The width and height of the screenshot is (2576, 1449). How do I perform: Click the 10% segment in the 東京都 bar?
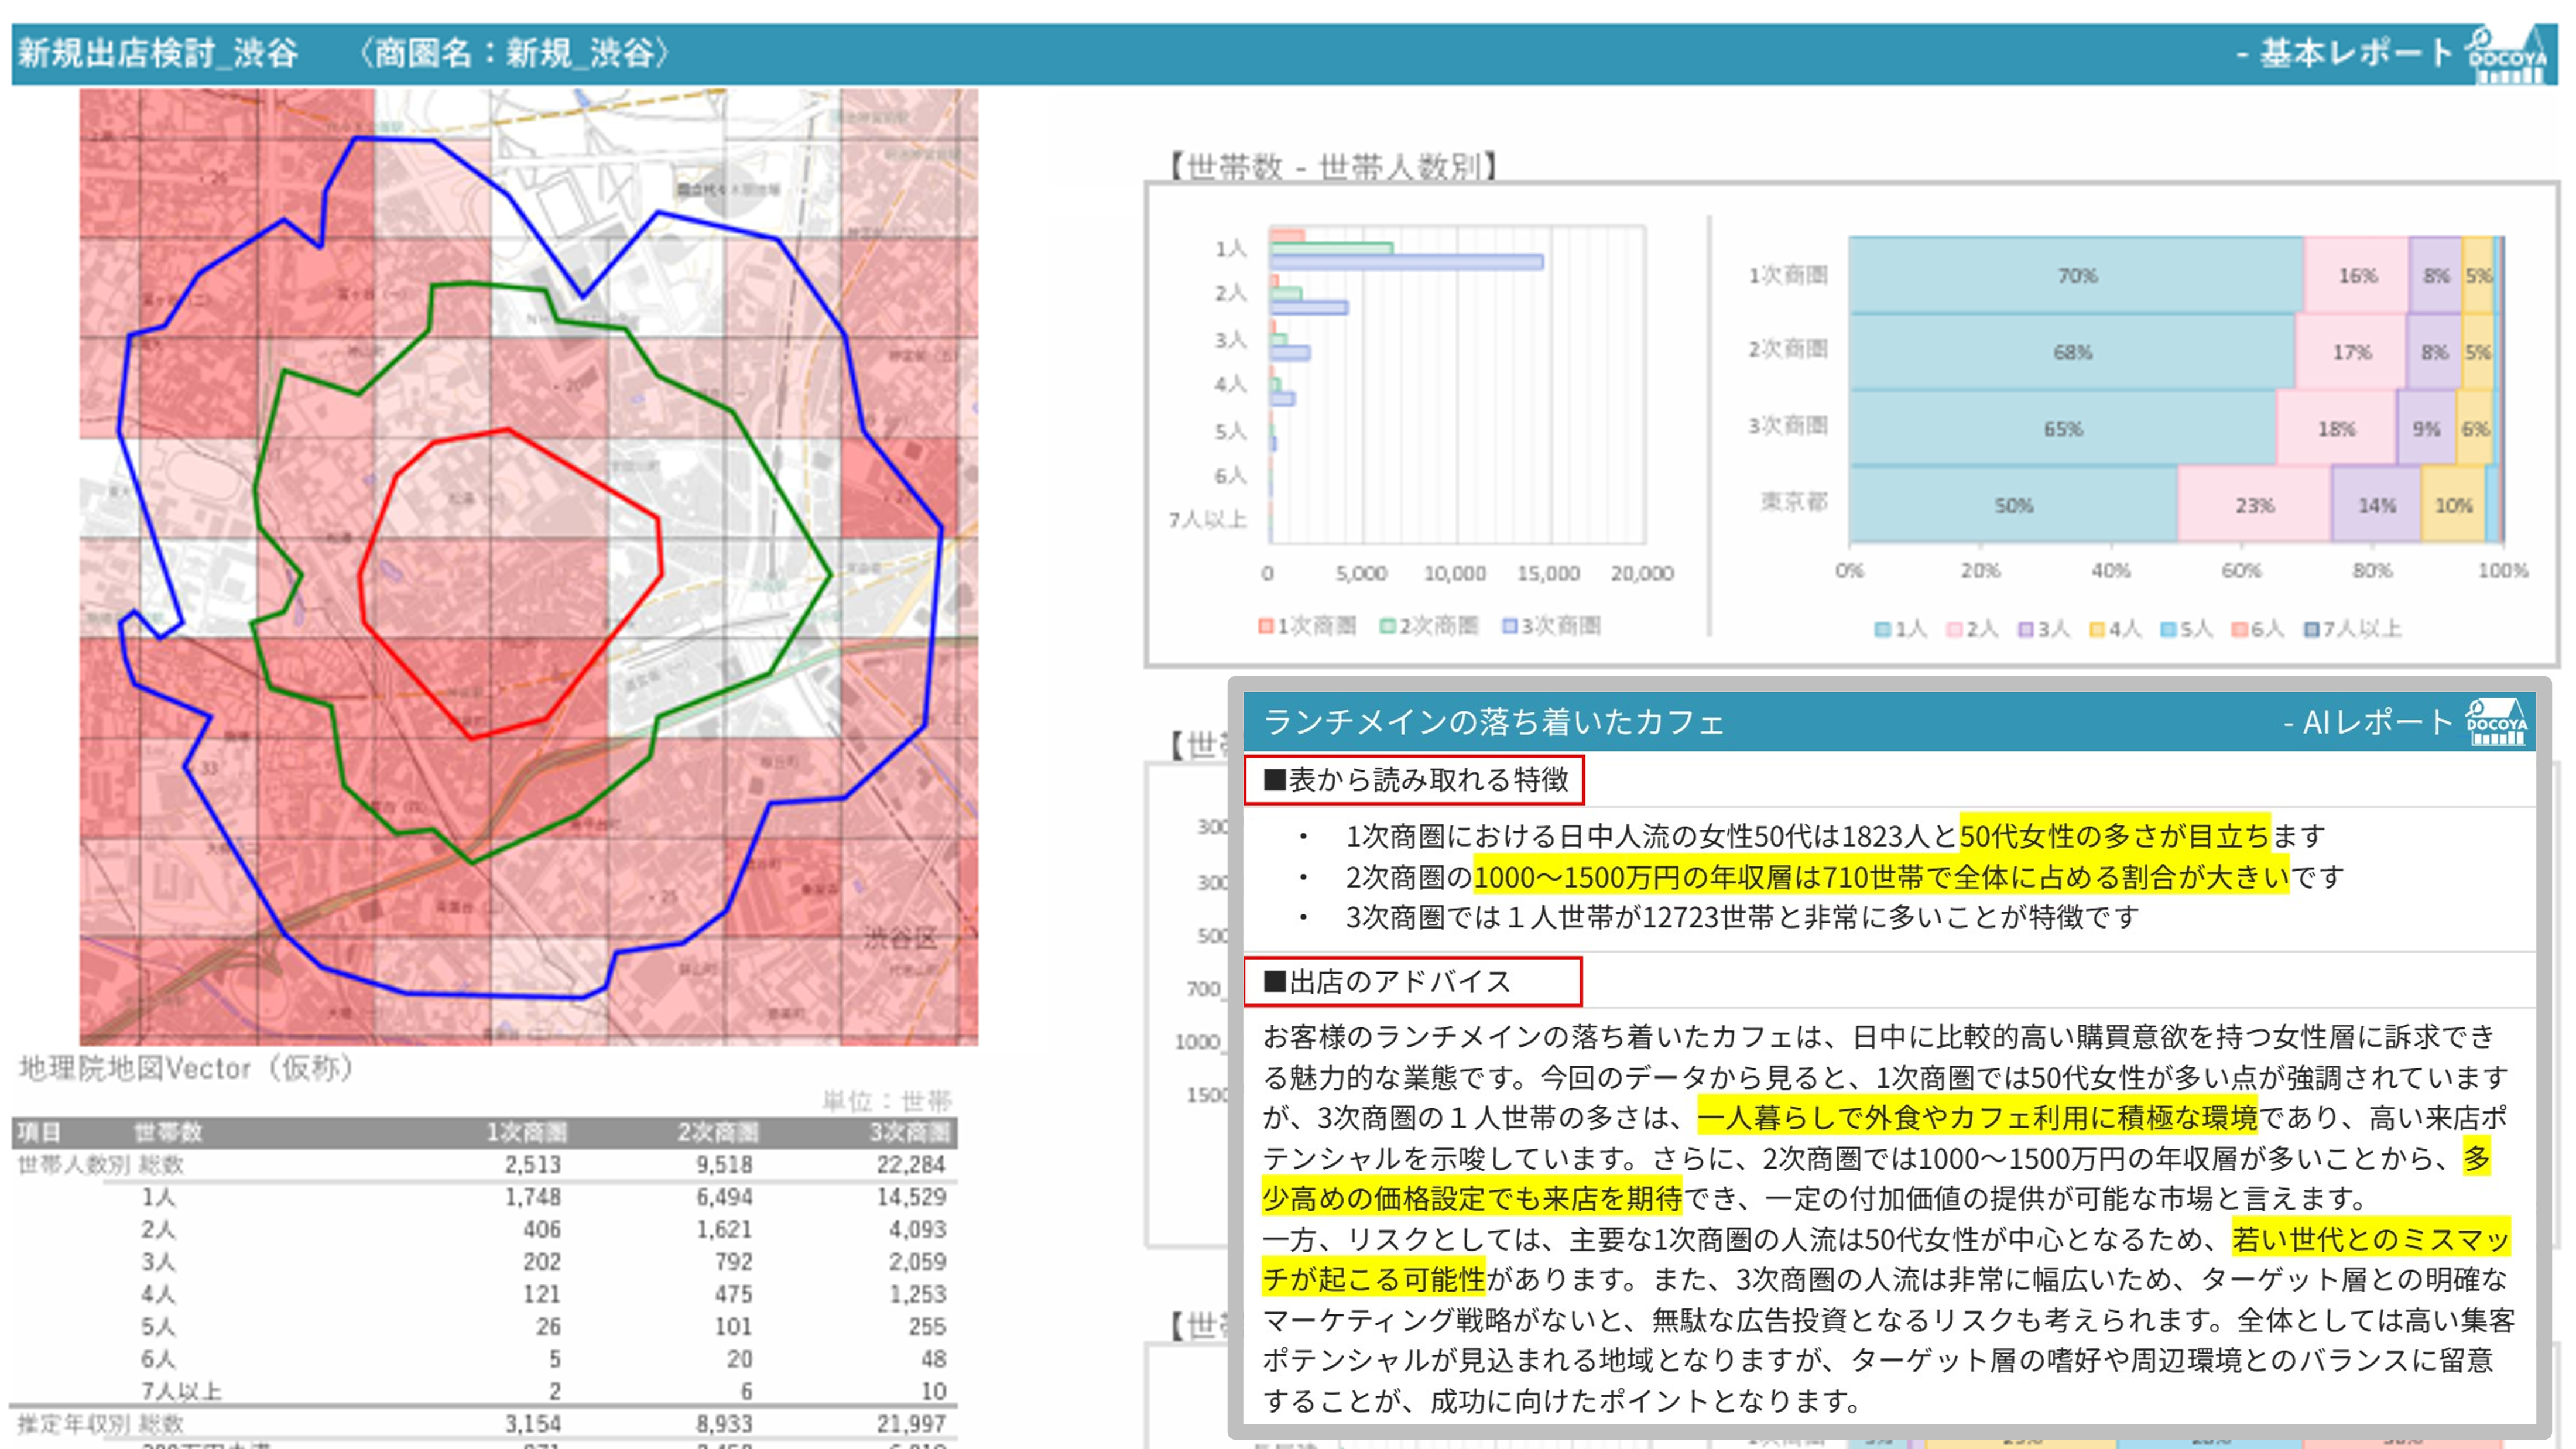coord(2453,505)
